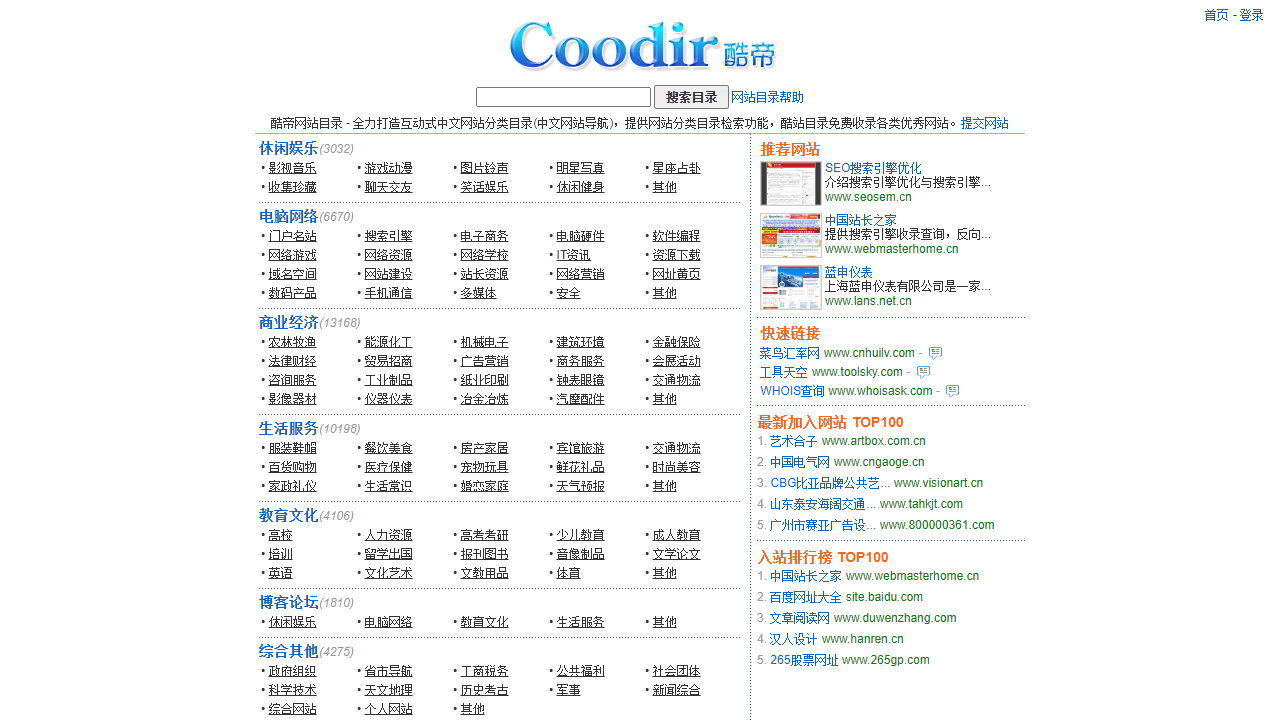
Task: Browse the 仪器仪表 subcategory
Action: pos(388,399)
